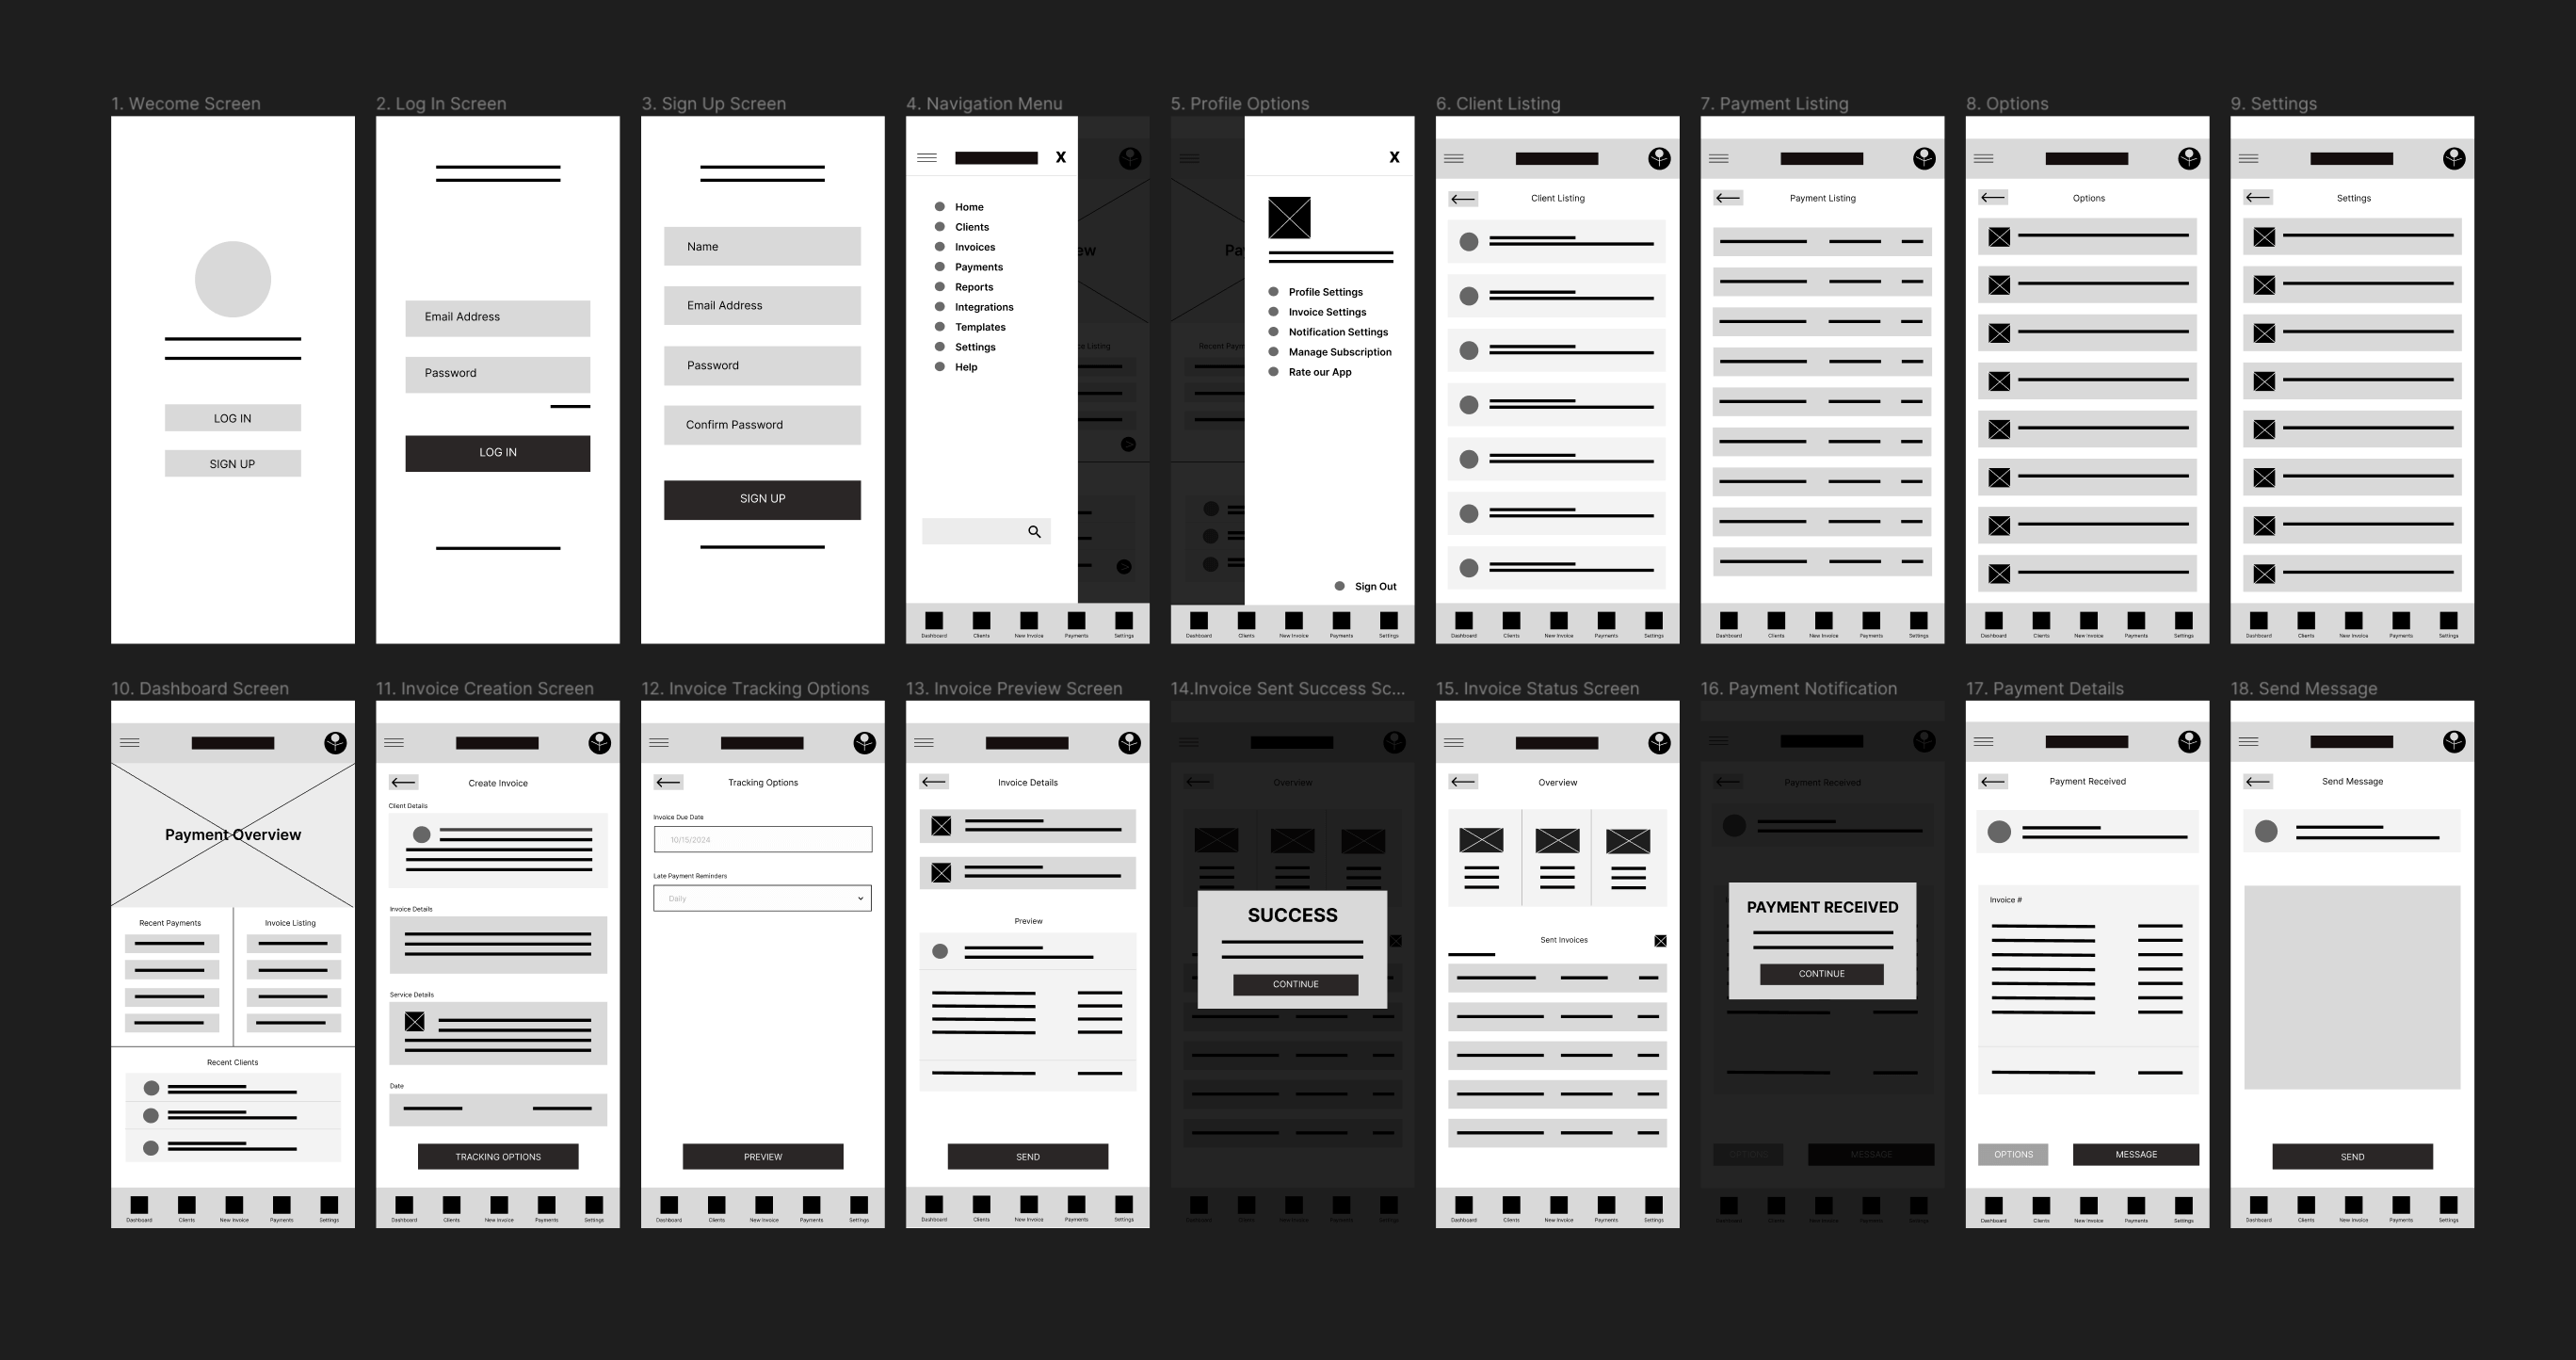This screenshot has width=2576, height=1360.
Task: Click the LOG IN button on welcome screen
Action: point(237,416)
